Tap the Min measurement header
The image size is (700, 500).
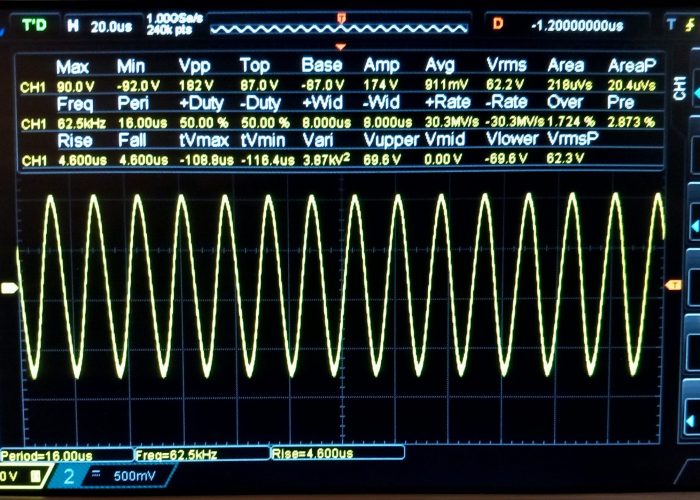coord(131,67)
